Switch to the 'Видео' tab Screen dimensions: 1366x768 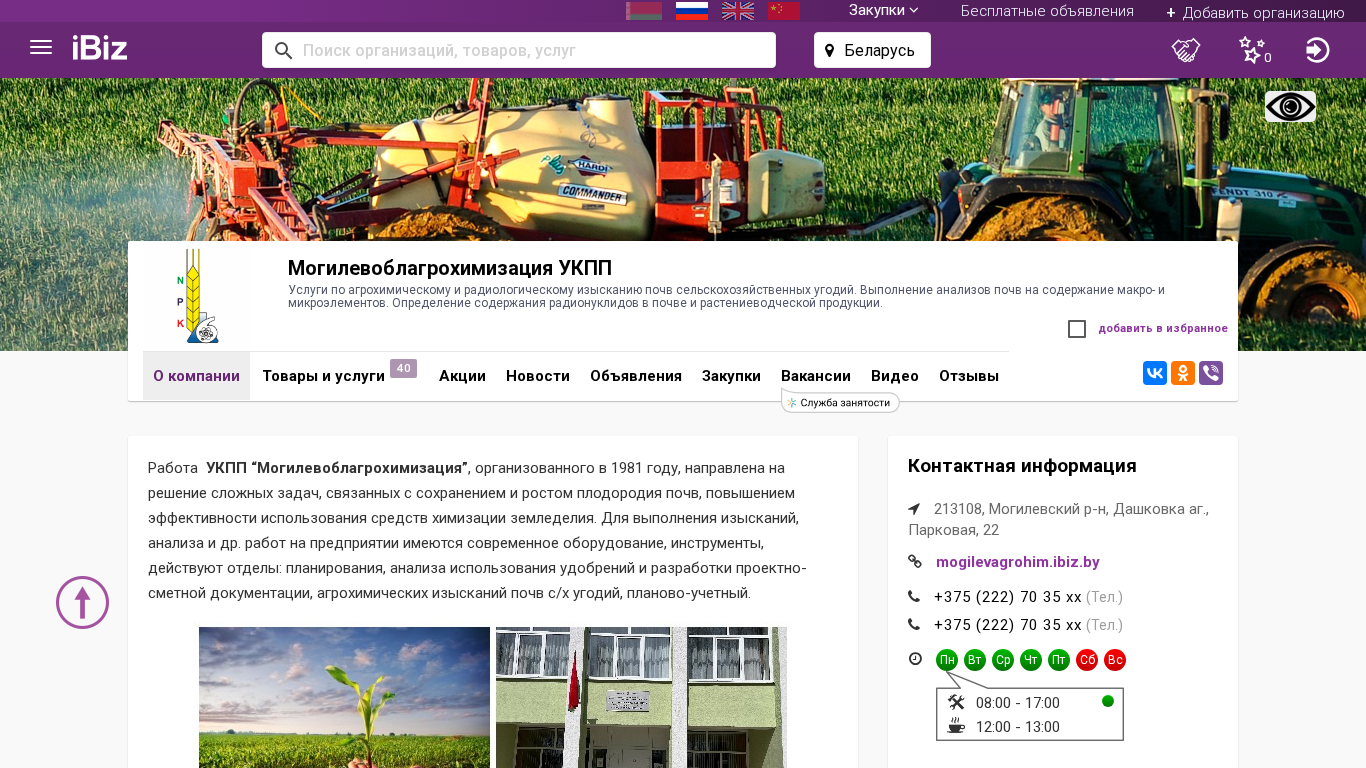coord(895,376)
